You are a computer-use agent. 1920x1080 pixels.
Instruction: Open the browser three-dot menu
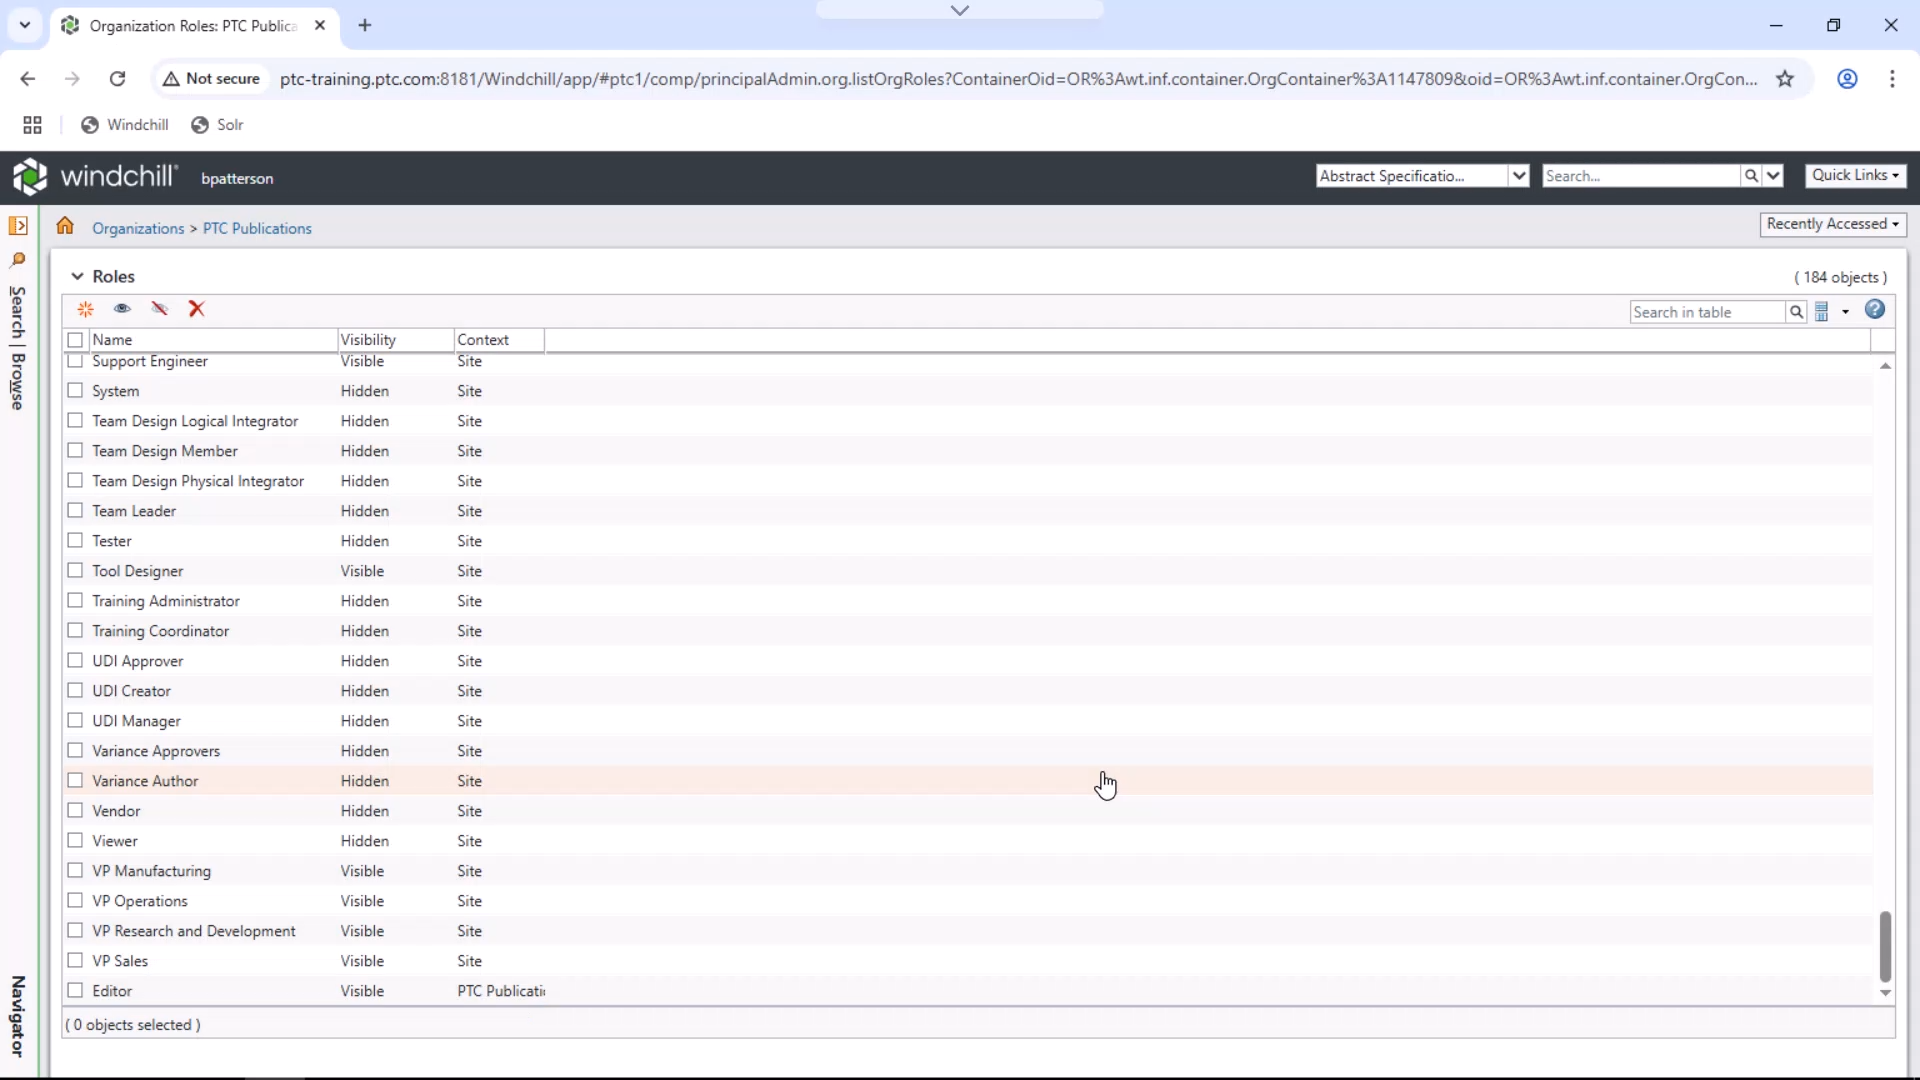coord(1892,79)
